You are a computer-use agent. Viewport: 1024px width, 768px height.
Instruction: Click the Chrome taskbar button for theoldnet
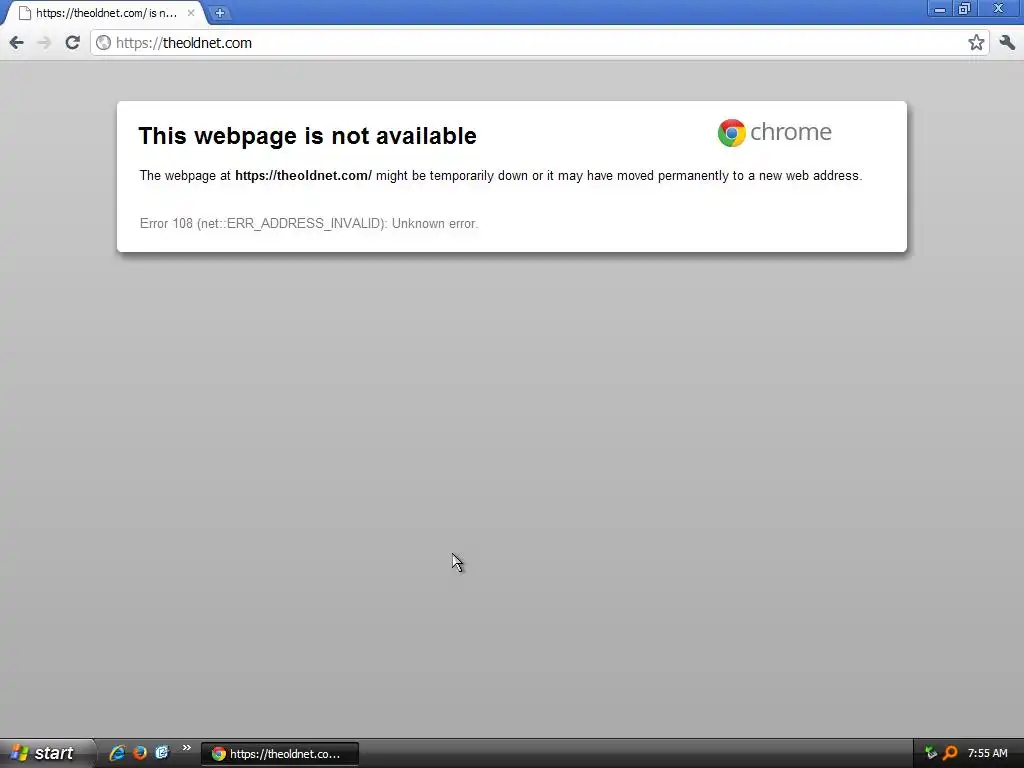click(x=280, y=754)
